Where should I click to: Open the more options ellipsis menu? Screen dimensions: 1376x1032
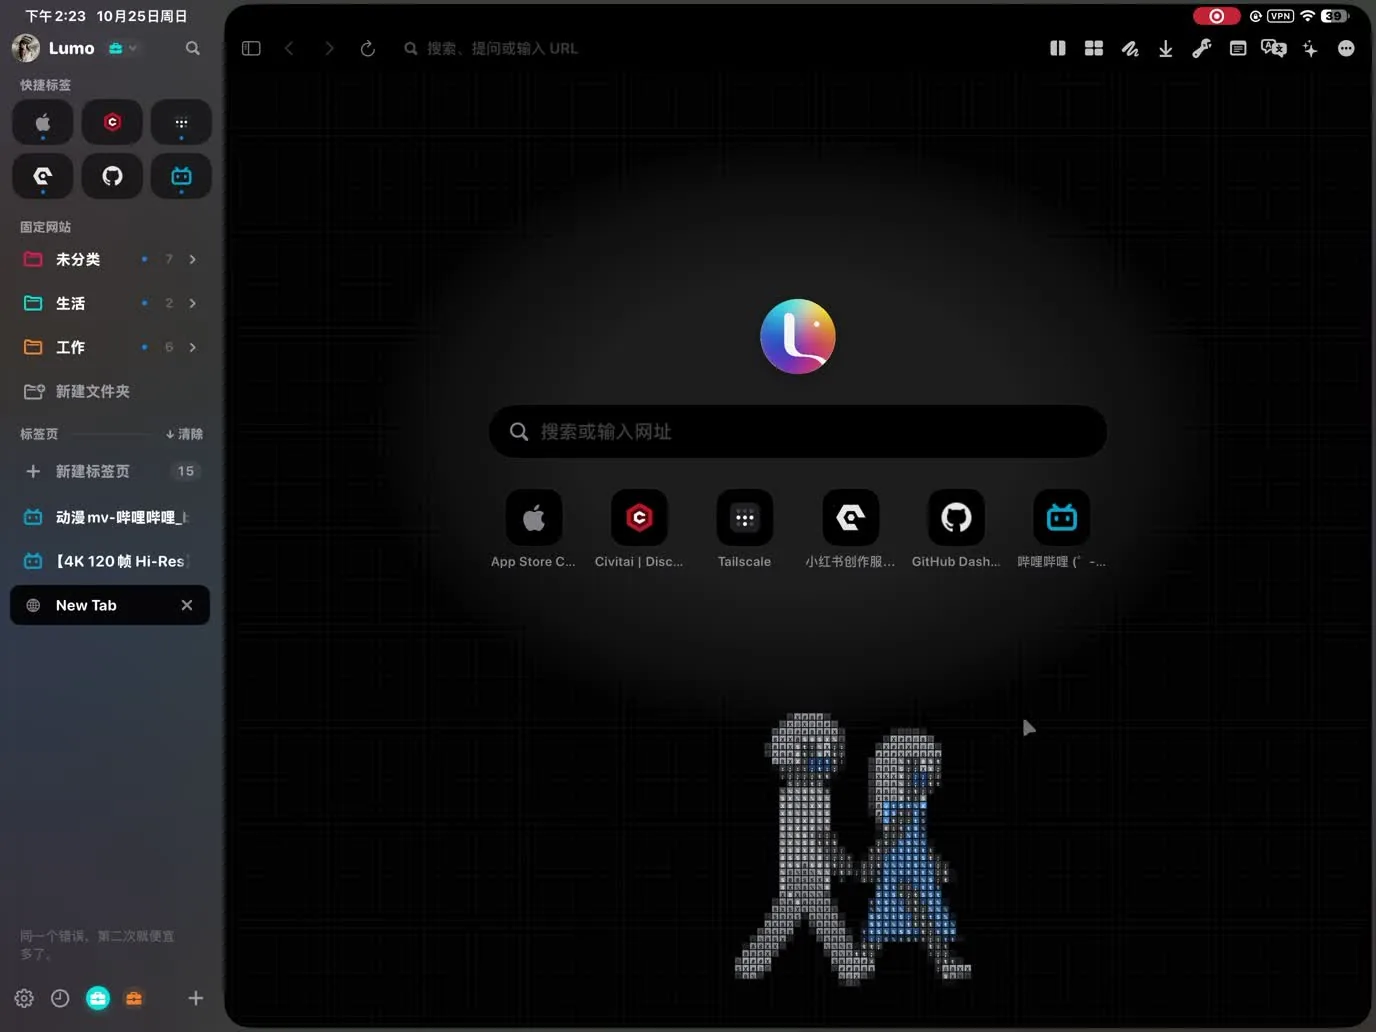pos(1346,48)
